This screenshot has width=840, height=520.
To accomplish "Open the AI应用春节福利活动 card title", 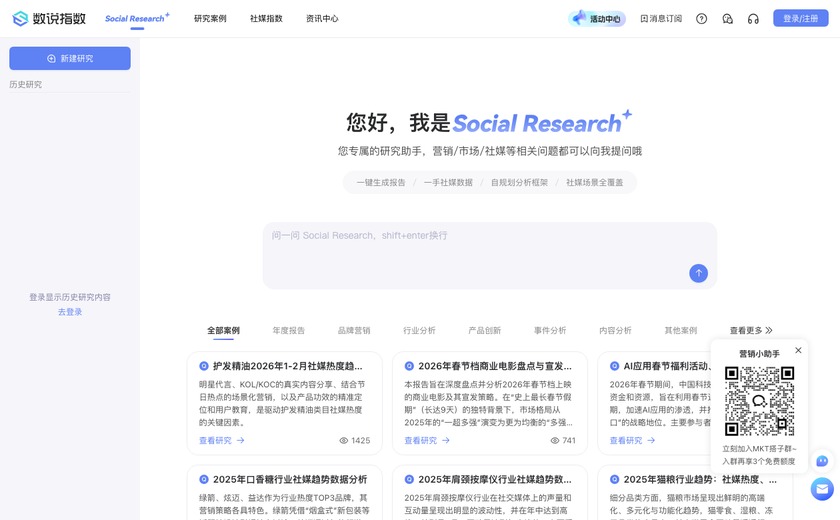I will [667, 366].
